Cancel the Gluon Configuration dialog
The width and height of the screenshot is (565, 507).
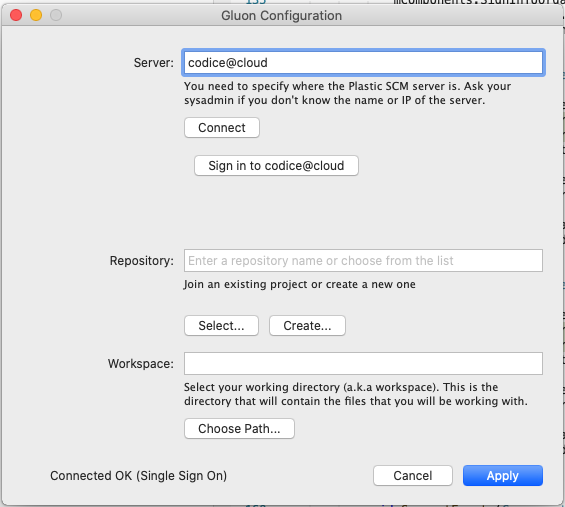(413, 476)
